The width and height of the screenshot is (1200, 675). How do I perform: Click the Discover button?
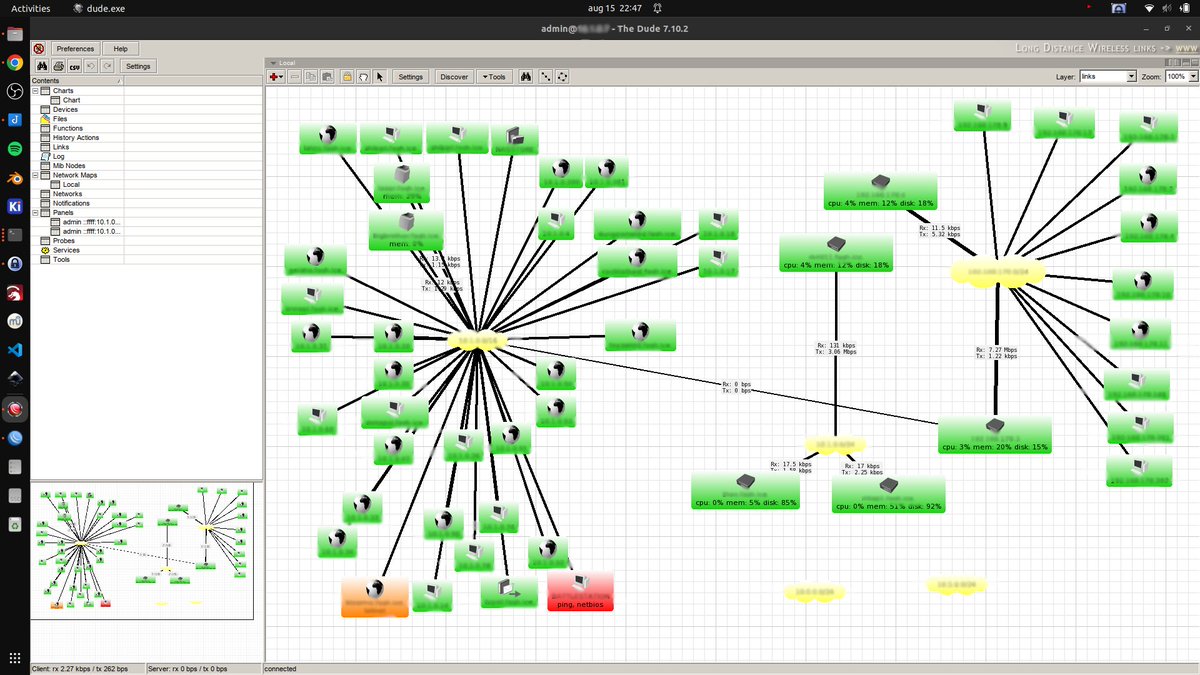[454, 76]
